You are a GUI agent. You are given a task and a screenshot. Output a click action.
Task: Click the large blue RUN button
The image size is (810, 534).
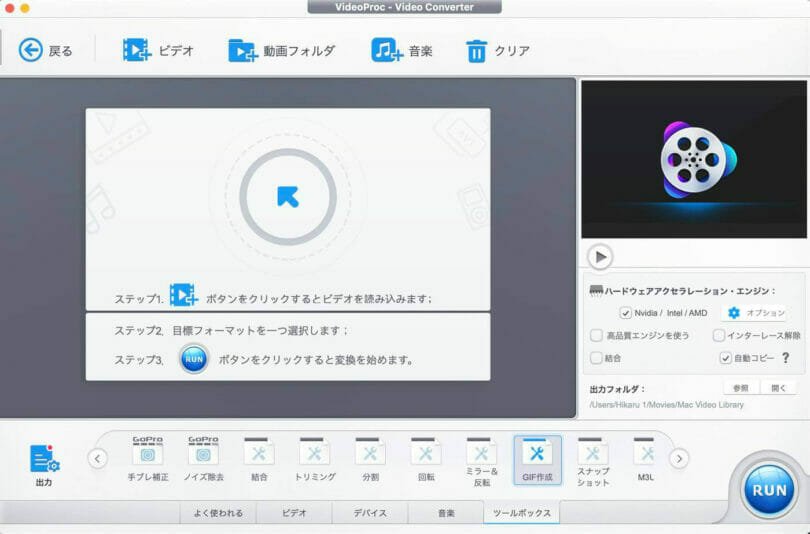click(x=769, y=490)
